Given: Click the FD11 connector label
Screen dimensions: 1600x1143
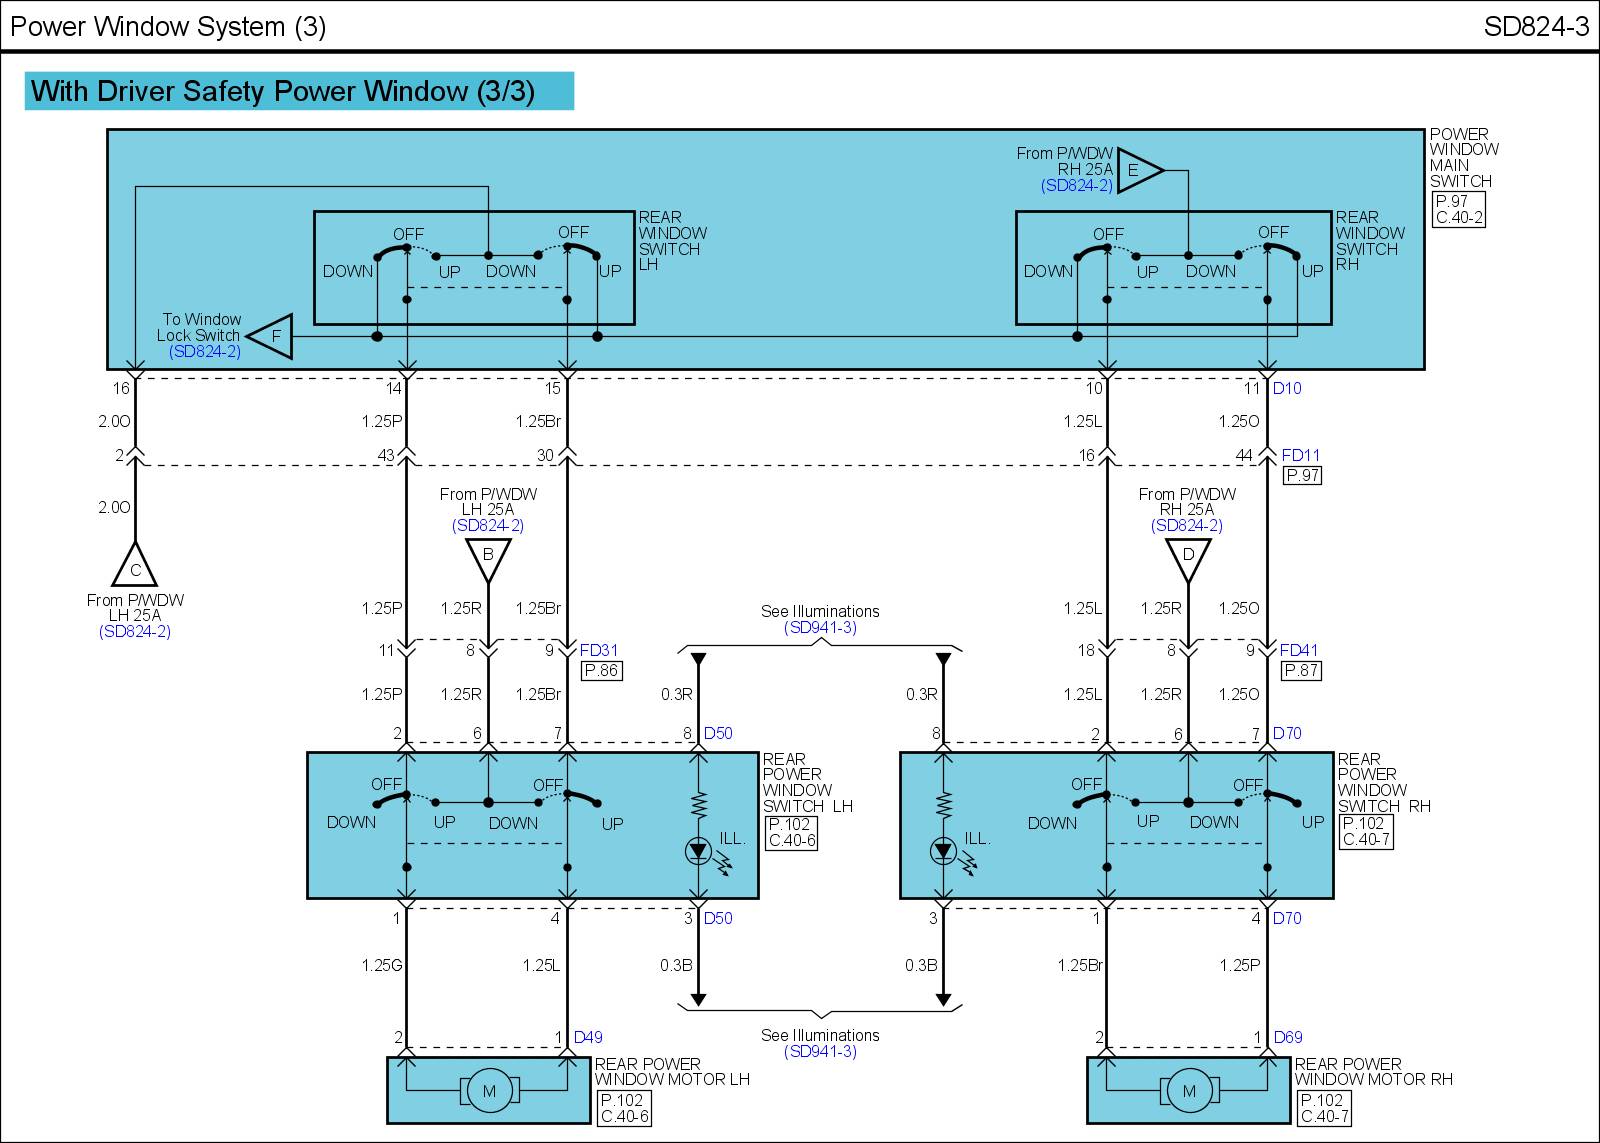Looking at the screenshot, I should point(1301,455).
